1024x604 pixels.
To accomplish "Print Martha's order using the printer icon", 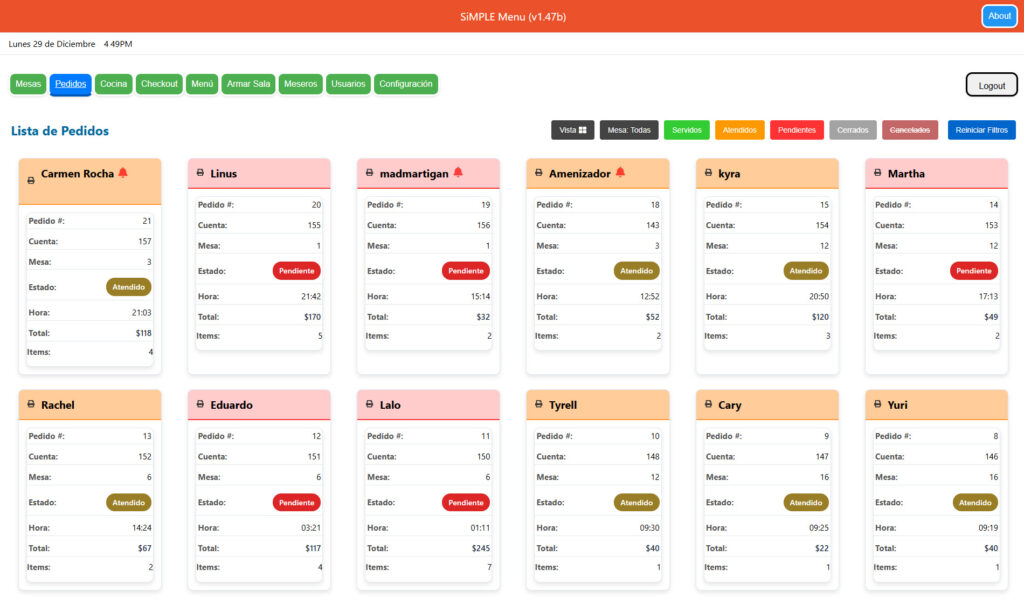I will click(878, 174).
